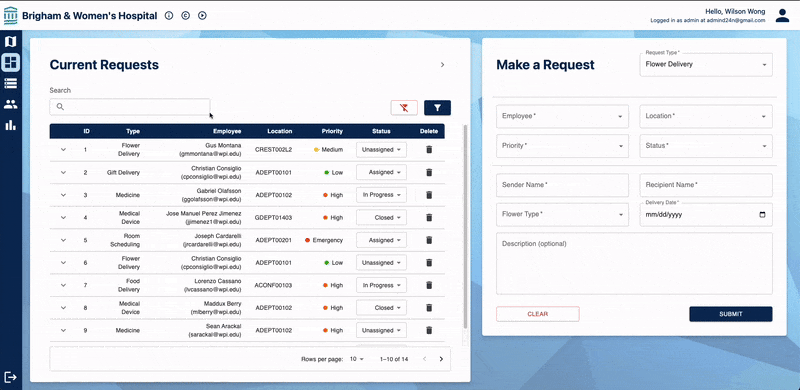
Task: Change status of request 1 from Unassigned
Action: pyautogui.click(x=381, y=150)
